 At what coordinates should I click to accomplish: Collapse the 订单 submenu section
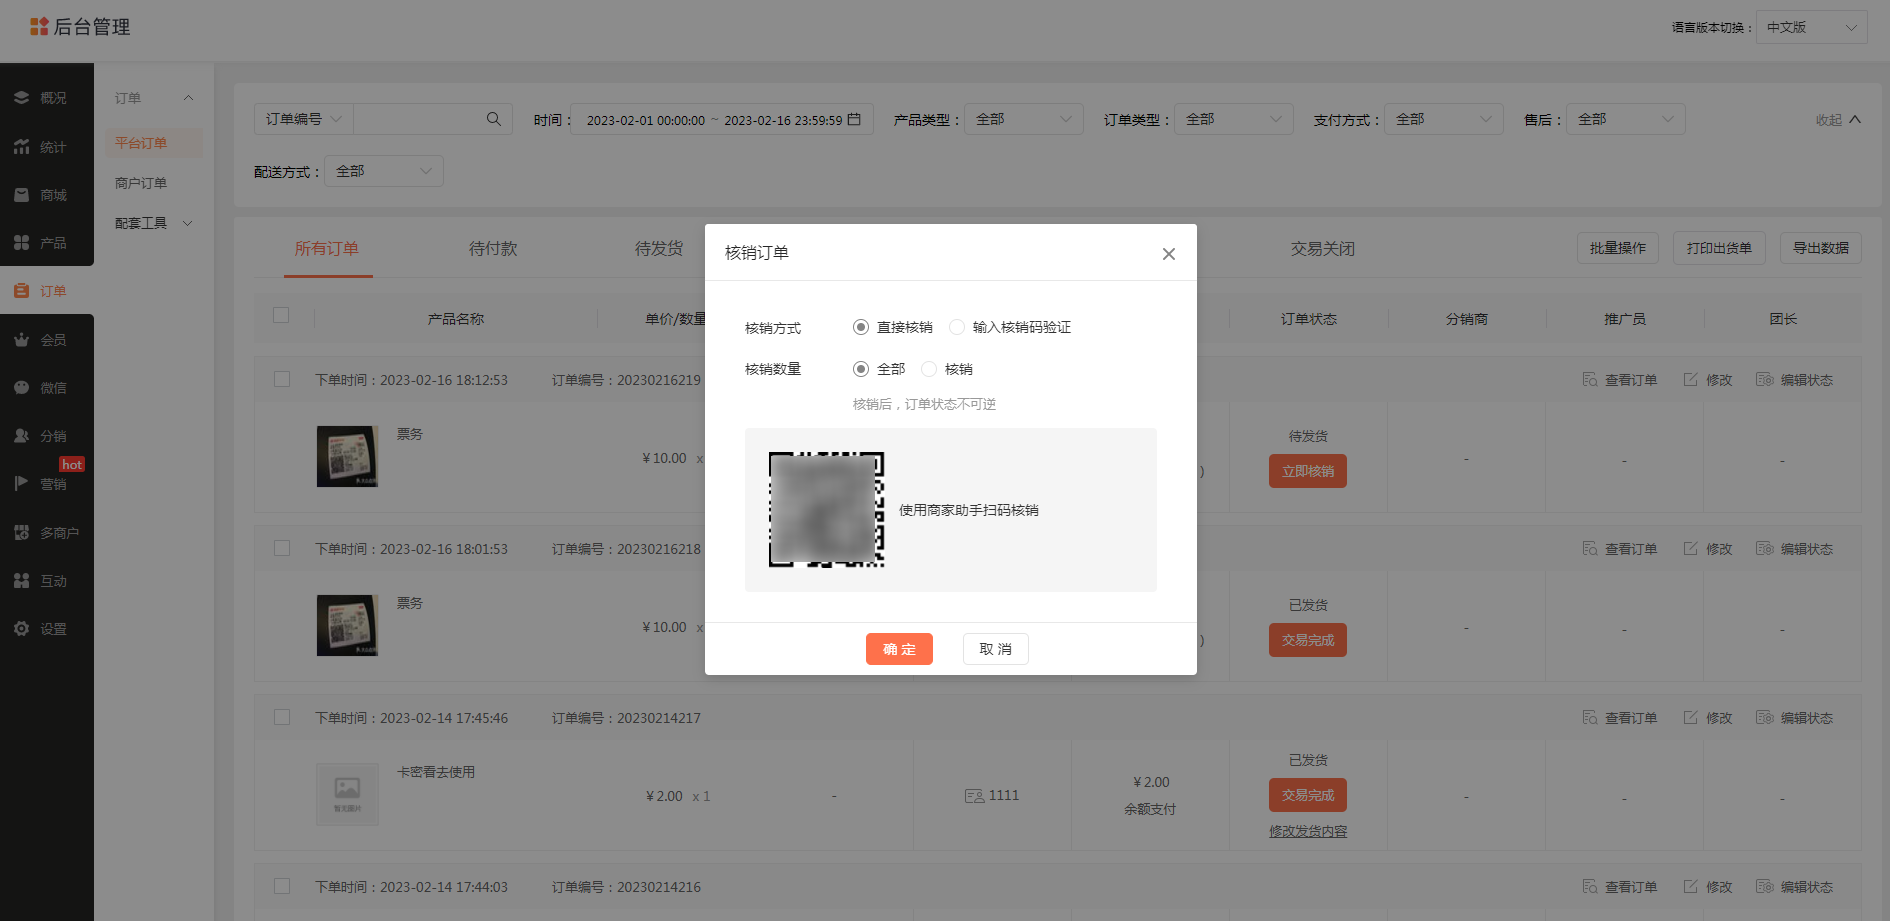(x=188, y=98)
